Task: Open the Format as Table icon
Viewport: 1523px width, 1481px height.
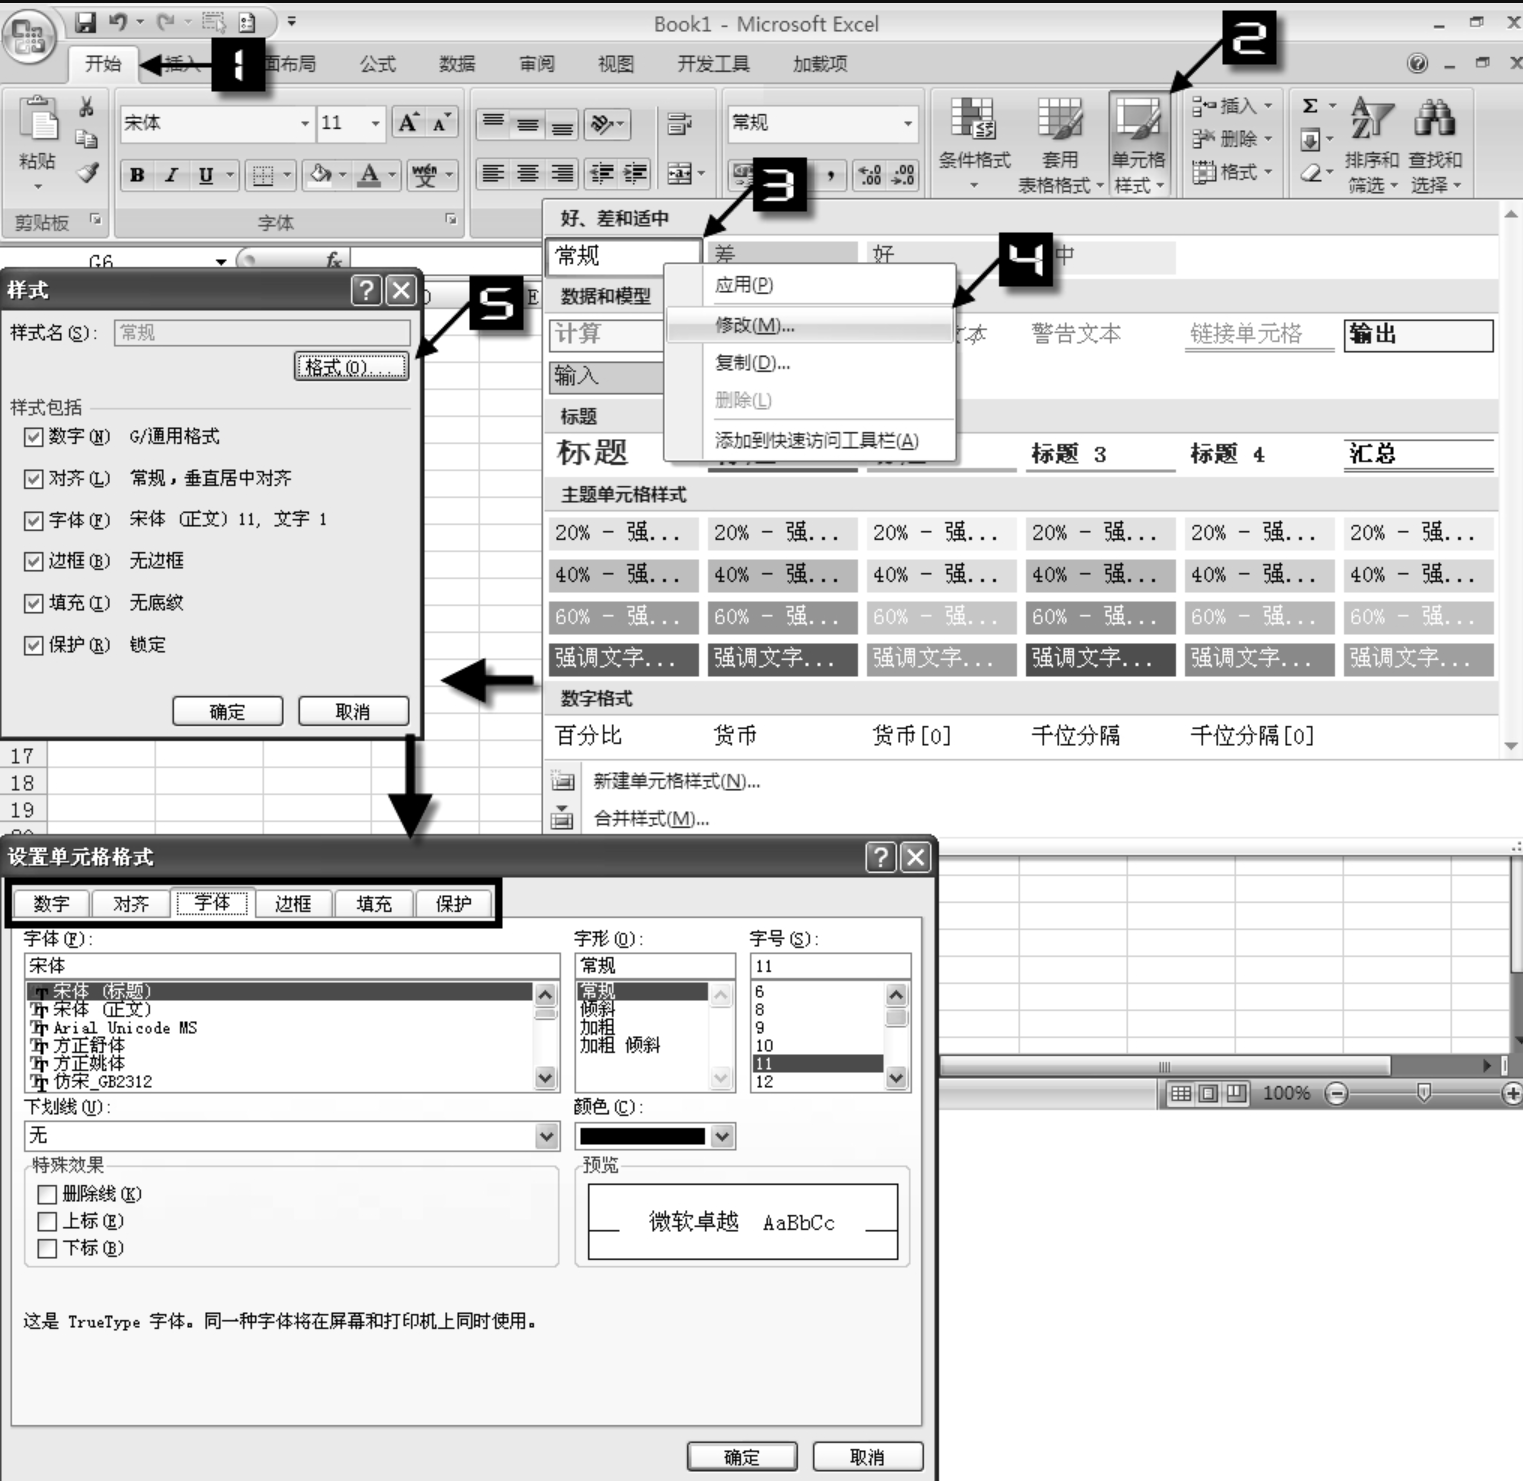Action: pos(1060,119)
